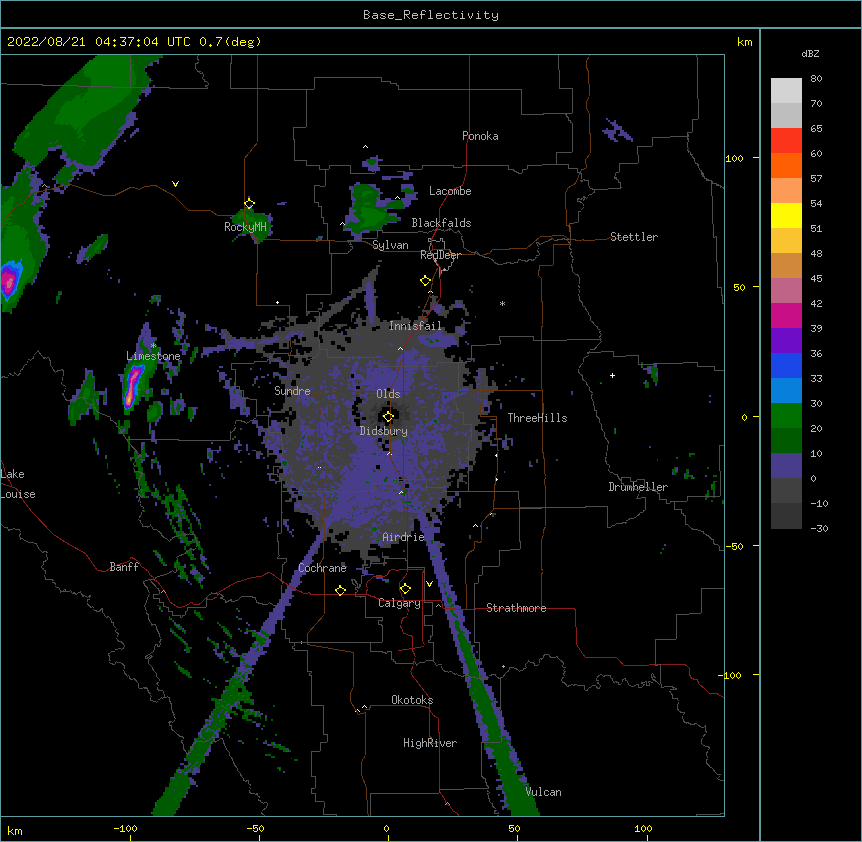Click the white asterisk marker east of Innisfail
The height and width of the screenshot is (842, 862).
point(502,303)
